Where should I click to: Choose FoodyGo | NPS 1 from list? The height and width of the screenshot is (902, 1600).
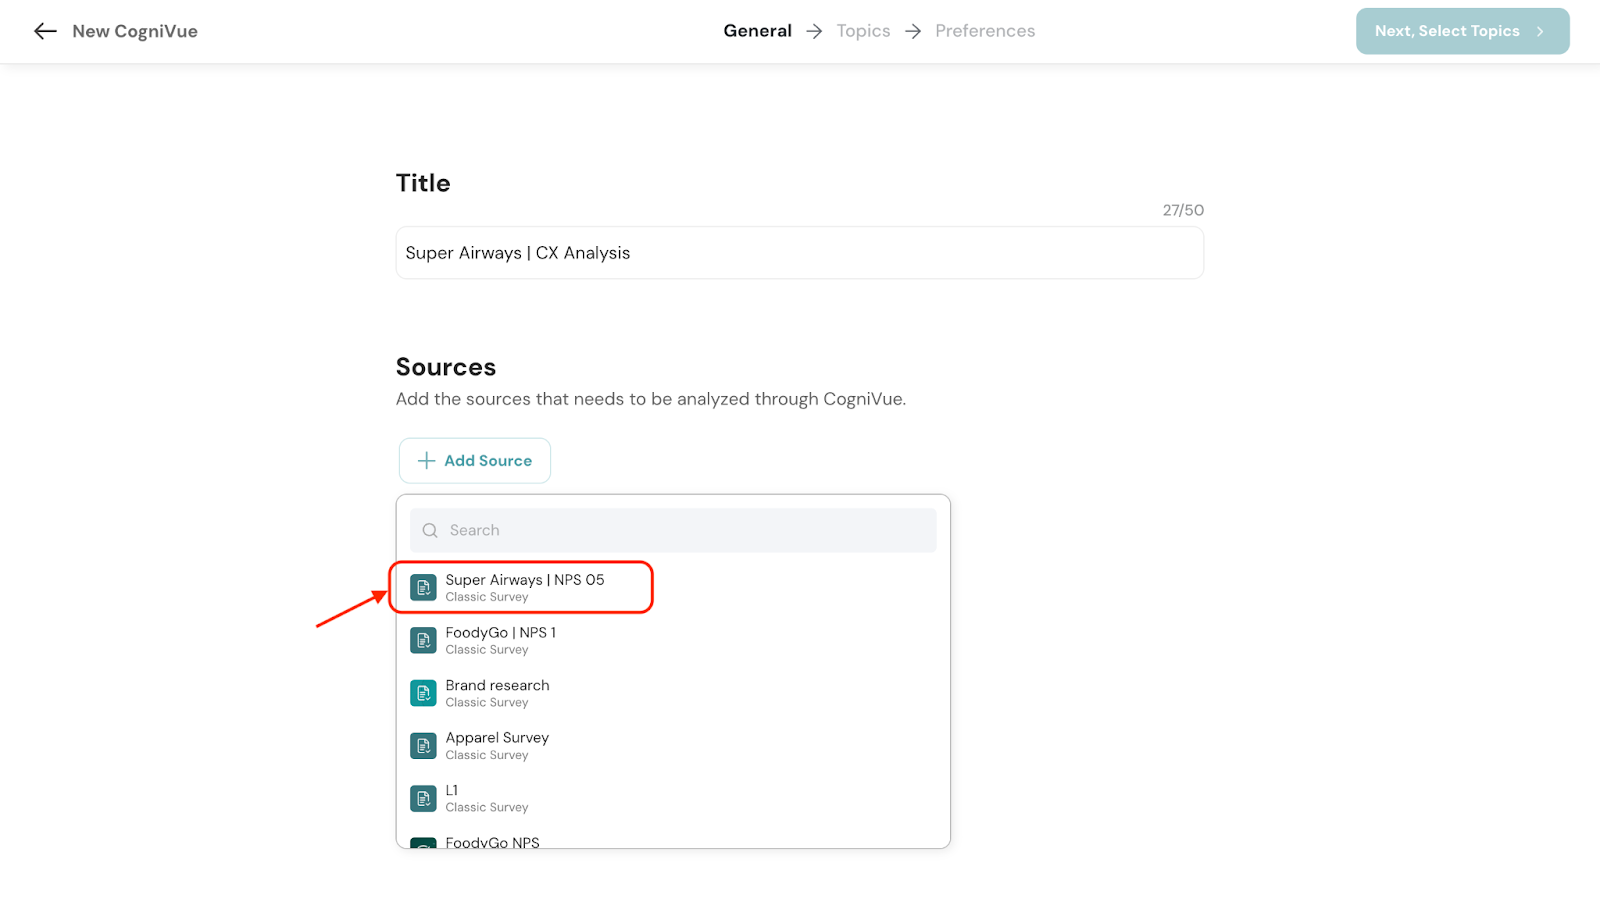click(x=500, y=640)
